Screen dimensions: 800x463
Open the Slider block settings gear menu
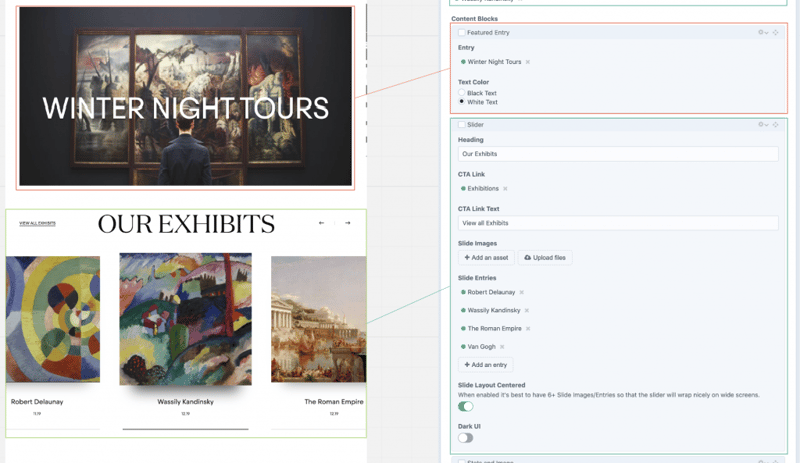tap(762, 125)
